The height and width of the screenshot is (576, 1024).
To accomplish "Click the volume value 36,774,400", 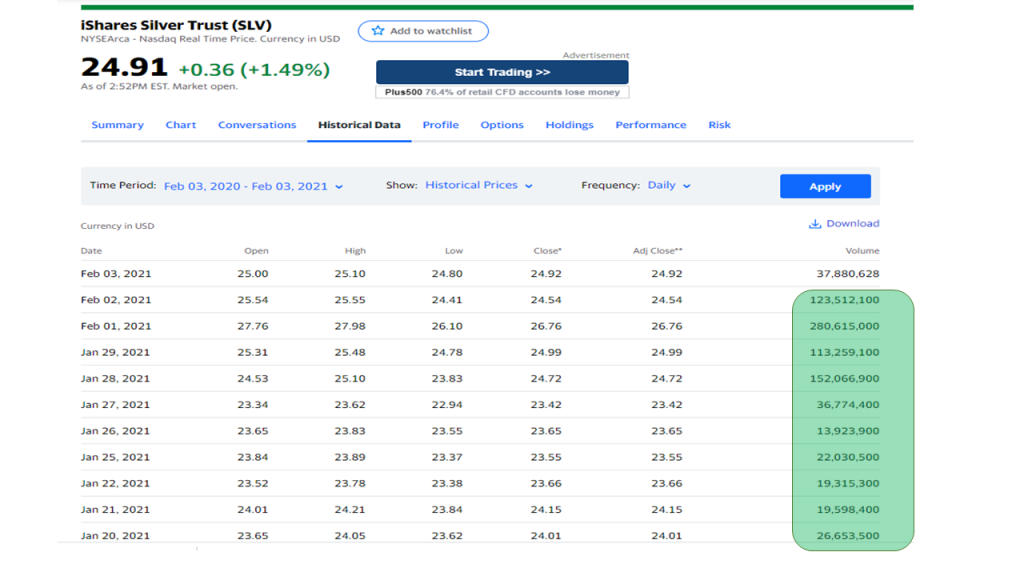I will click(x=848, y=404).
